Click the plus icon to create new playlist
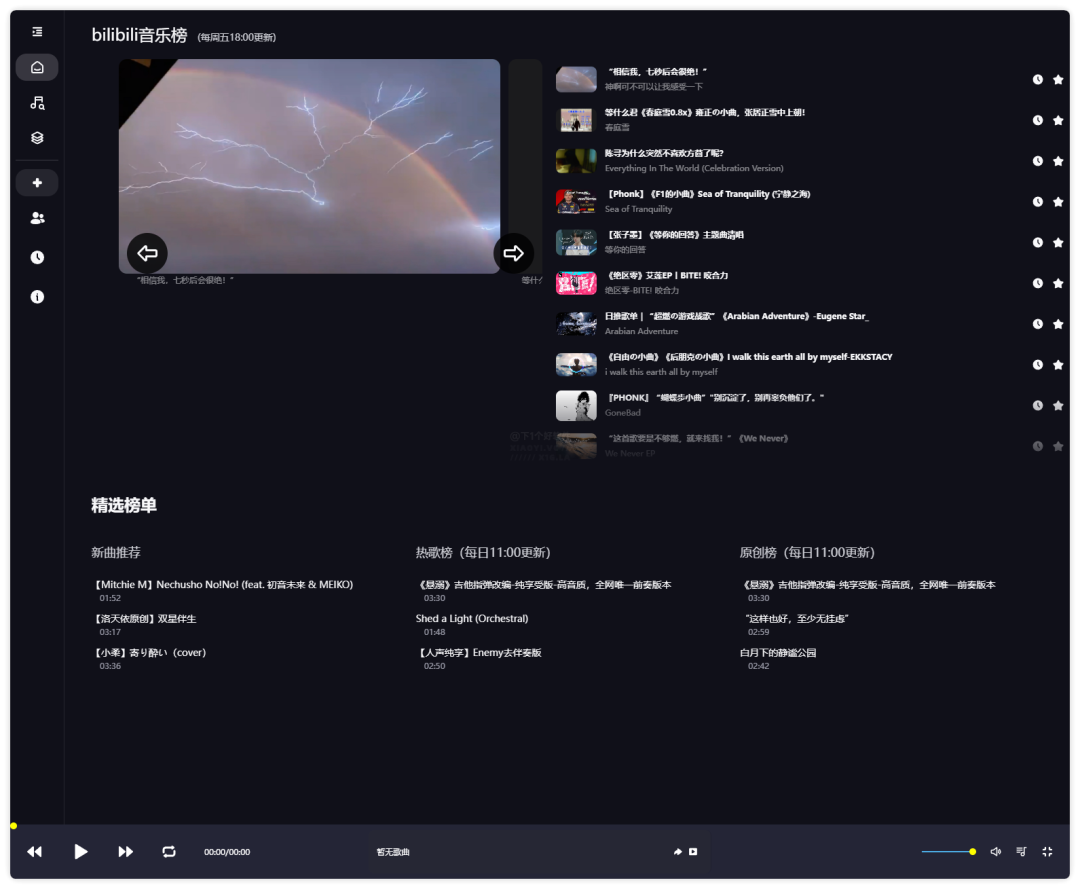 (37, 183)
